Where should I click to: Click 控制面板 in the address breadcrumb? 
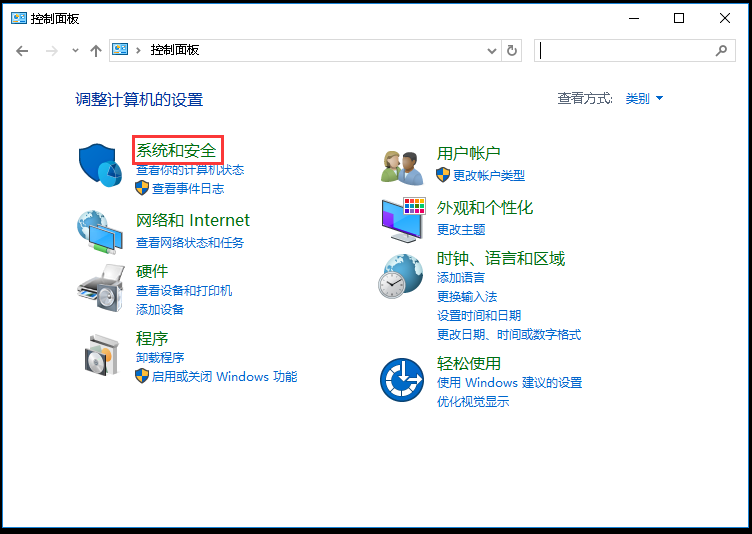coord(175,50)
